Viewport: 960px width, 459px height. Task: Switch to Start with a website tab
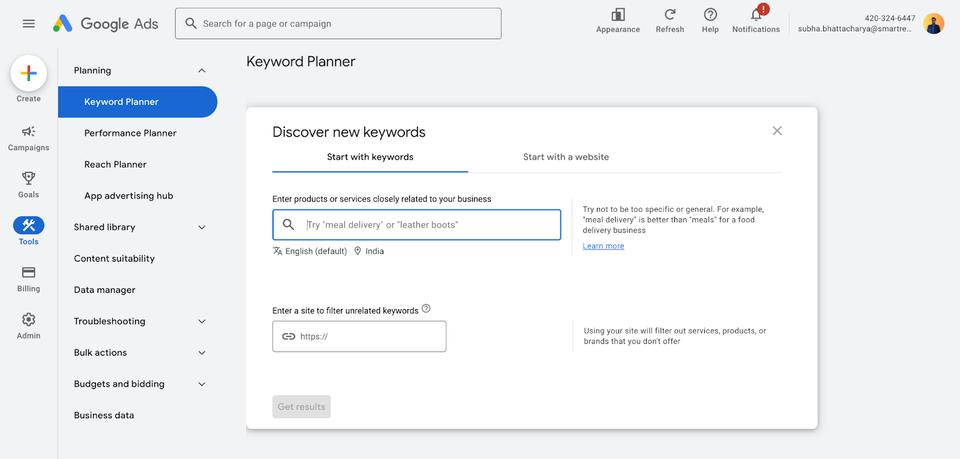[566, 157]
